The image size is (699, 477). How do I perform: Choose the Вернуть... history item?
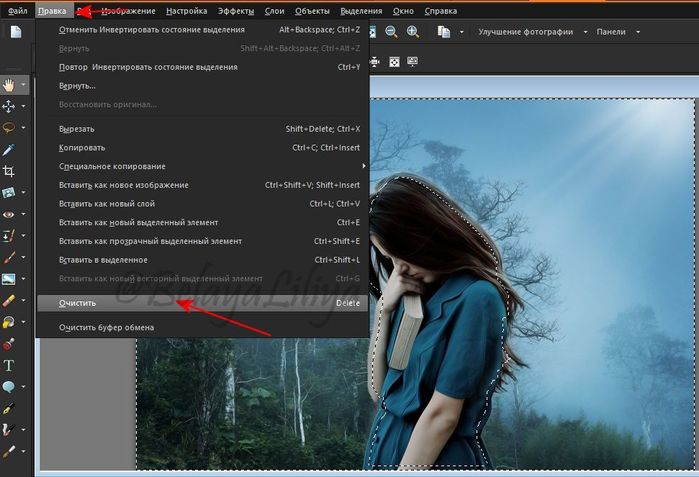[203, 86]
